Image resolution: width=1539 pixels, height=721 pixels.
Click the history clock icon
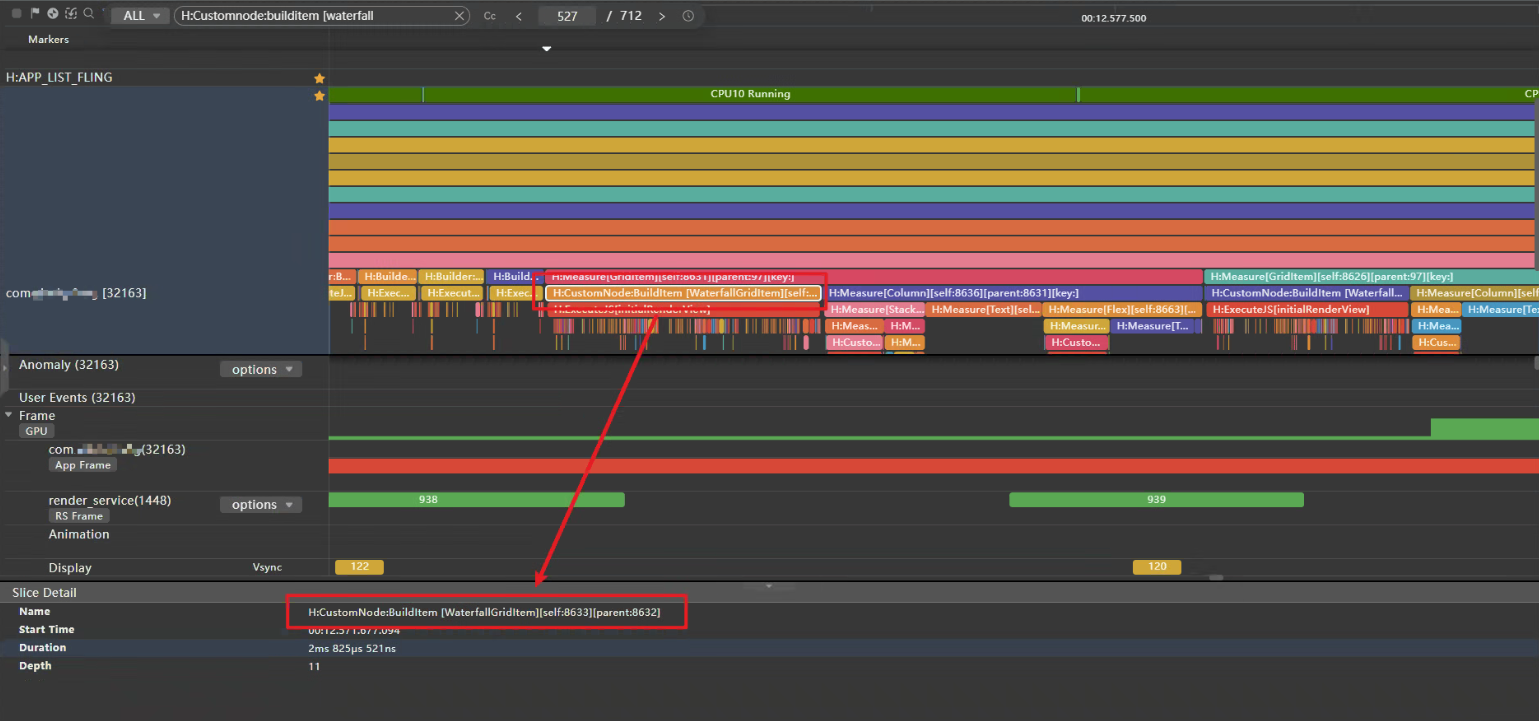point(688,16)
